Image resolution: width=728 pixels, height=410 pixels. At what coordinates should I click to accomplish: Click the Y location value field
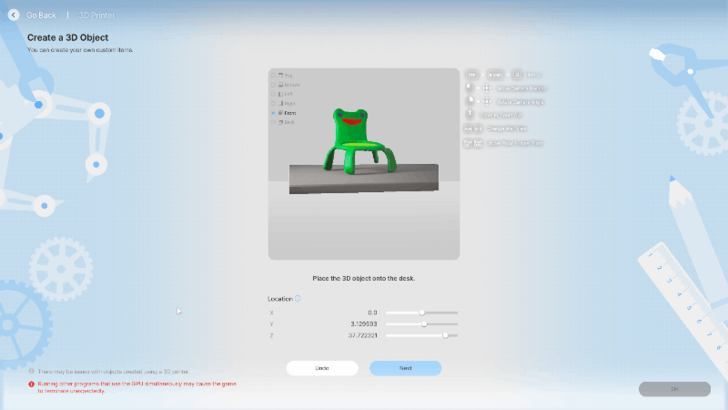pyautogui.click(x=364, y=324)
